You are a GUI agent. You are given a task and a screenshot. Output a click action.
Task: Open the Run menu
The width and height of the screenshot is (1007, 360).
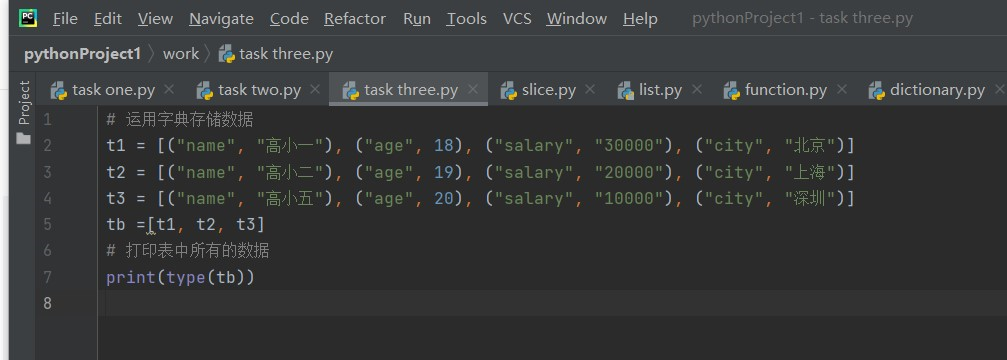[417, 19]
